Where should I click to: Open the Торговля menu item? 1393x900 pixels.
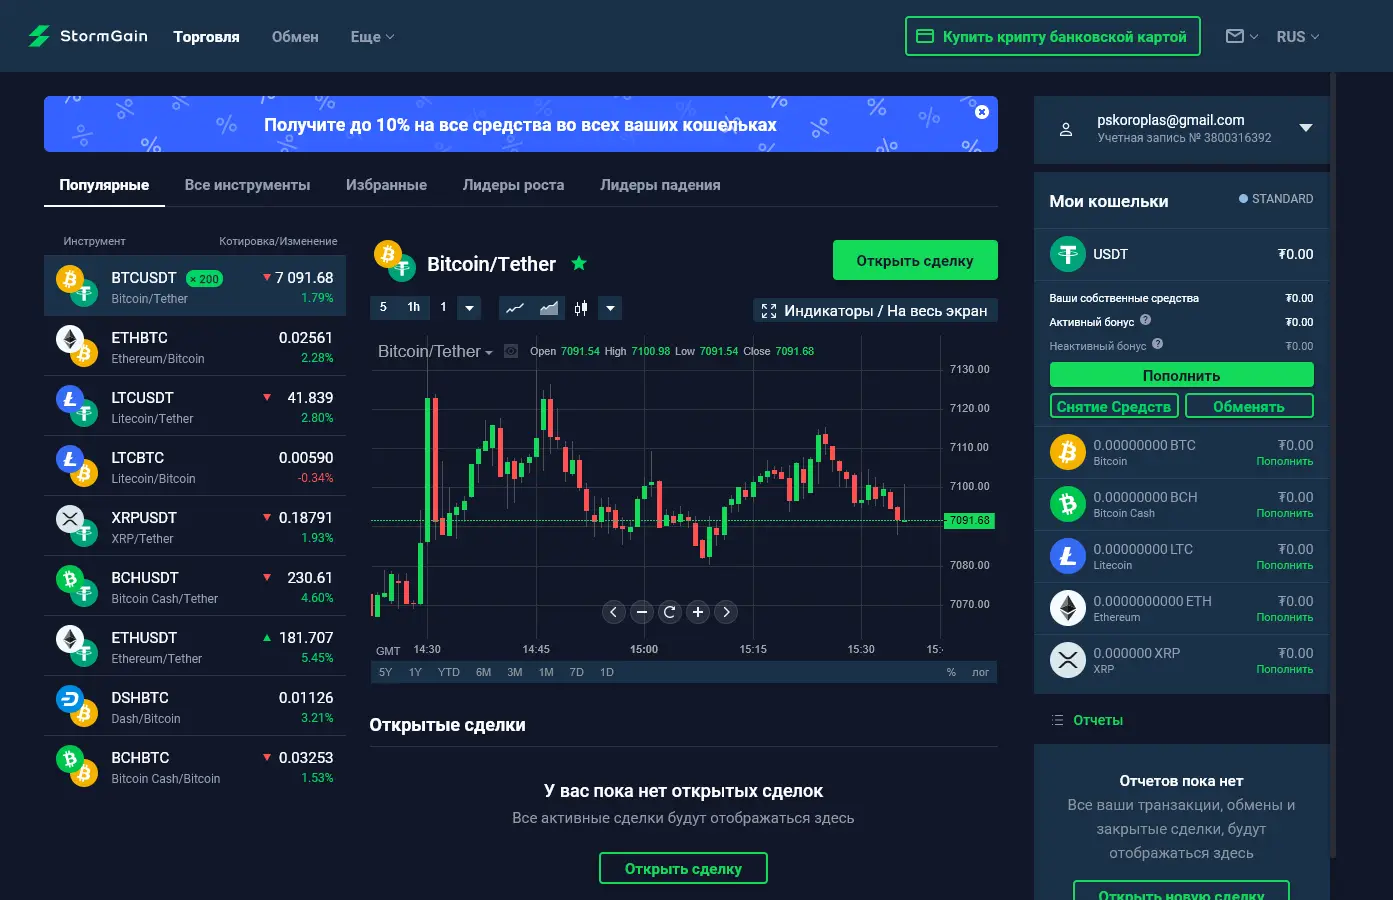(206, 36)
